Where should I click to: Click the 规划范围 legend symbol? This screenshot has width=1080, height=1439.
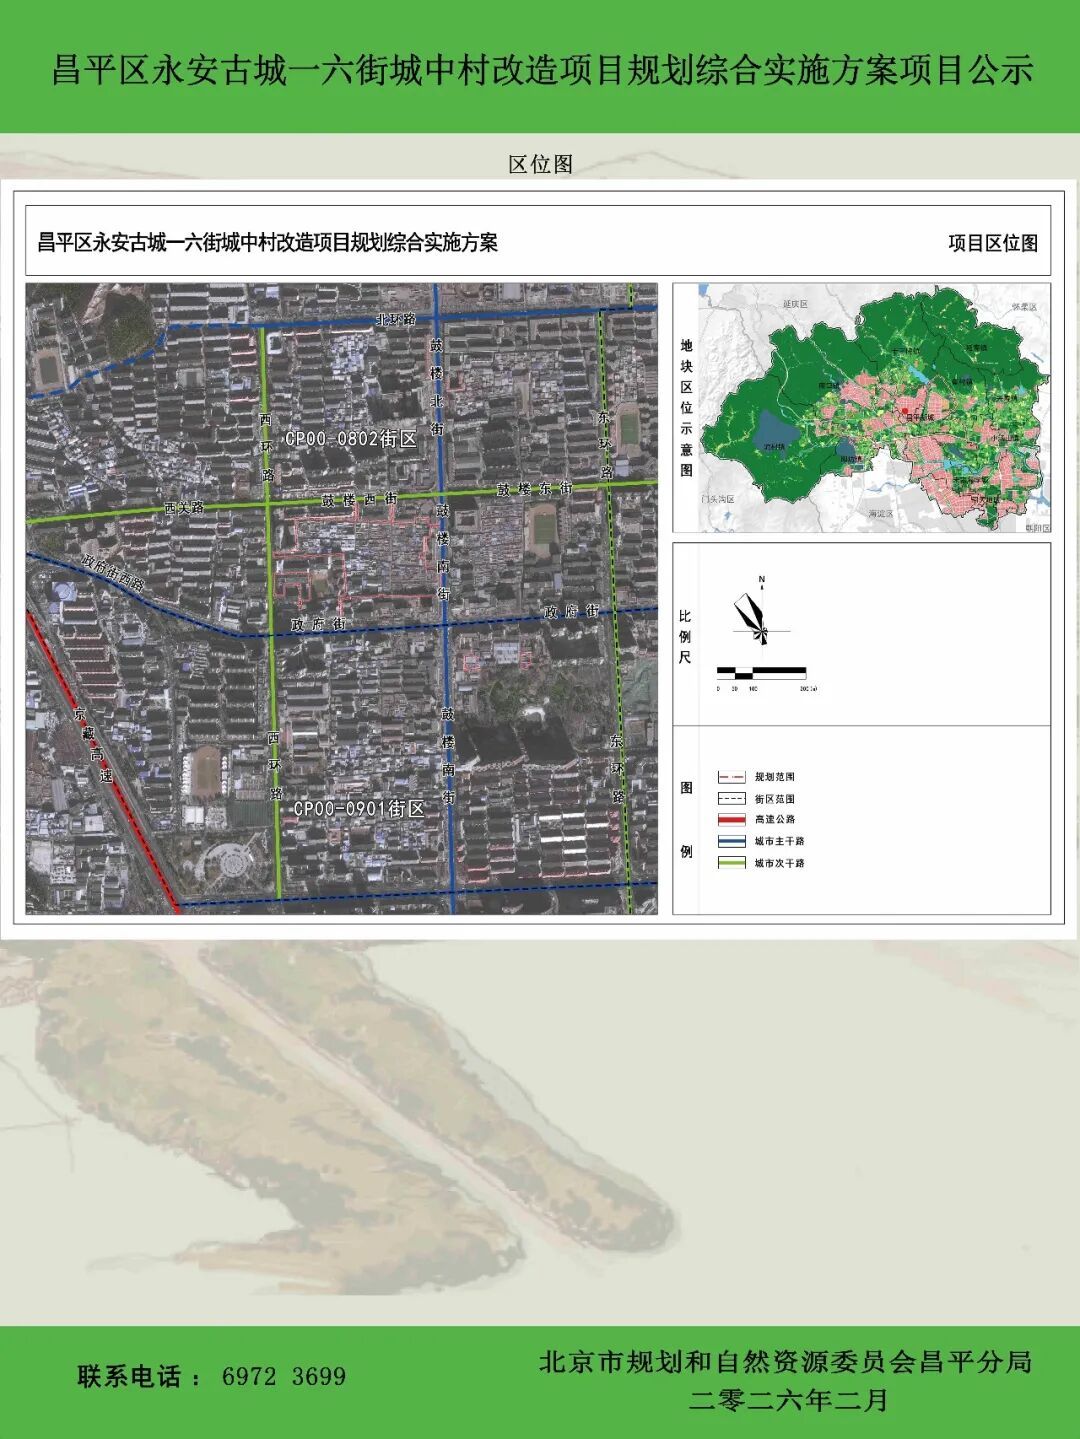[731, 777]
